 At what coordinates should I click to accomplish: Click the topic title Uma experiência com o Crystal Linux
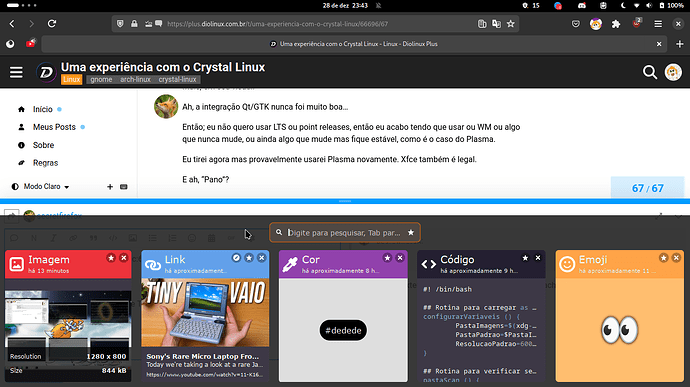click(163, 67)
